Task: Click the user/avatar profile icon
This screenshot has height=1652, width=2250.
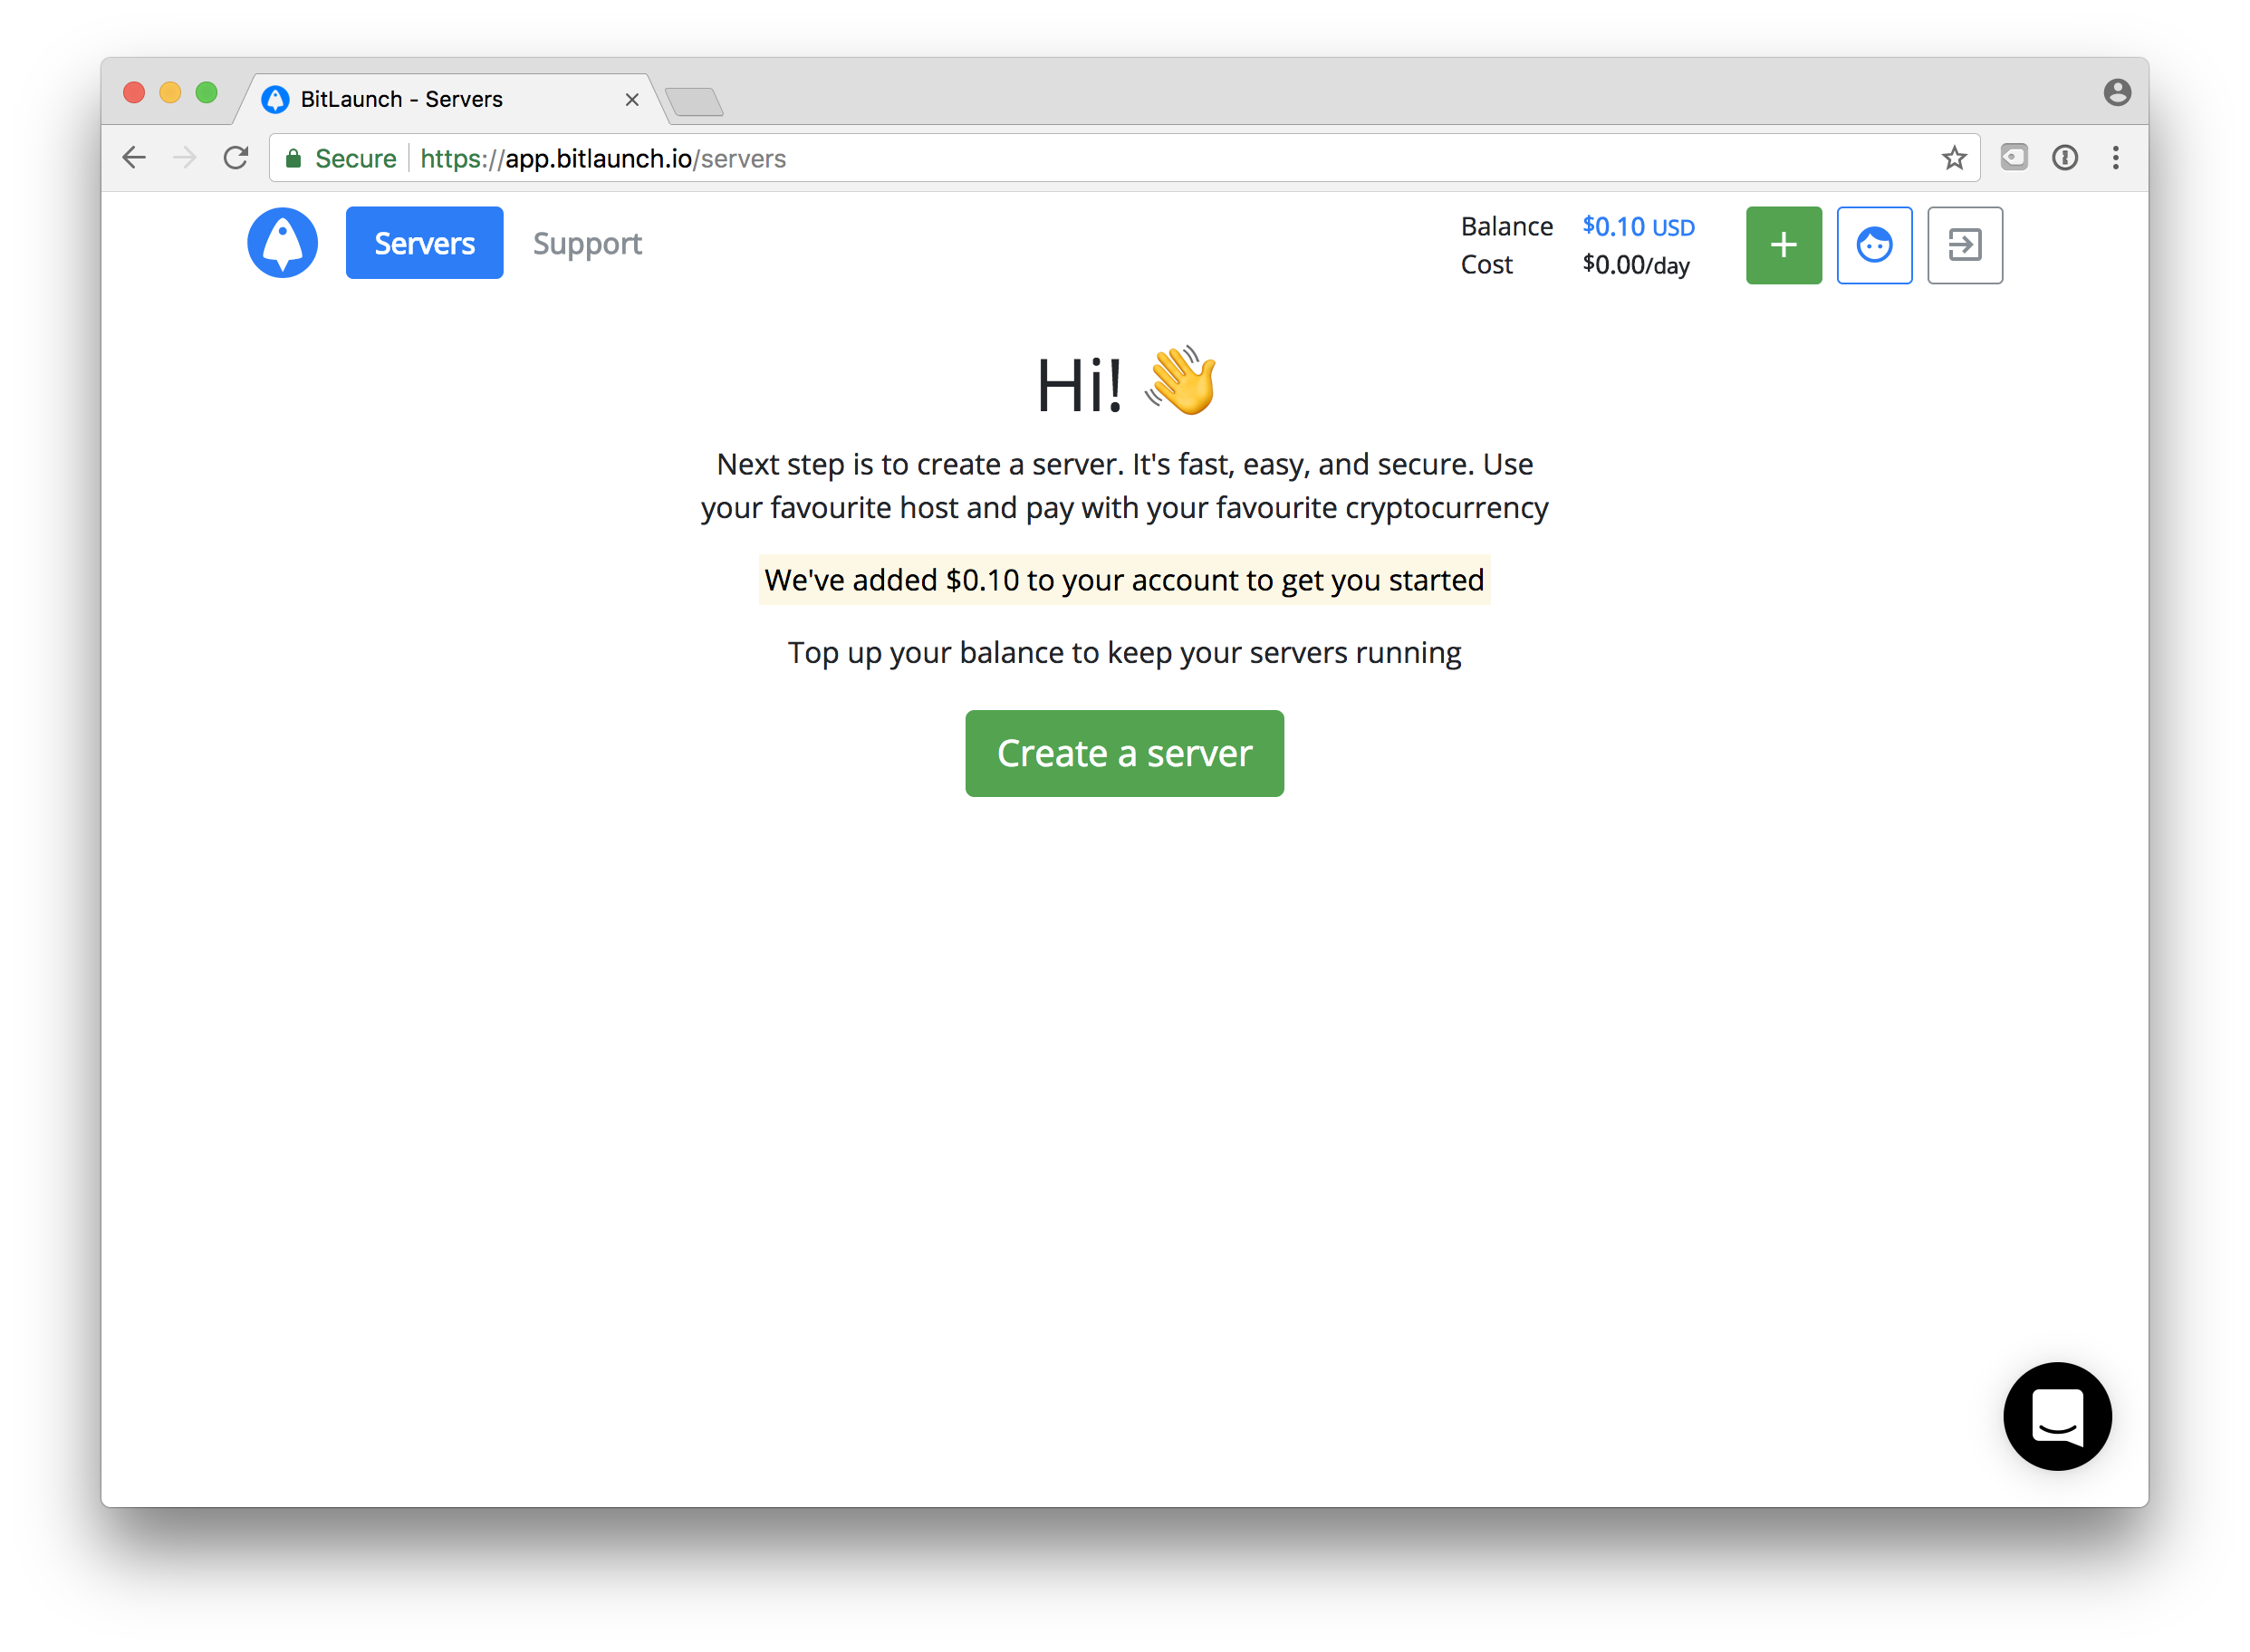Action: (1874, 243)
